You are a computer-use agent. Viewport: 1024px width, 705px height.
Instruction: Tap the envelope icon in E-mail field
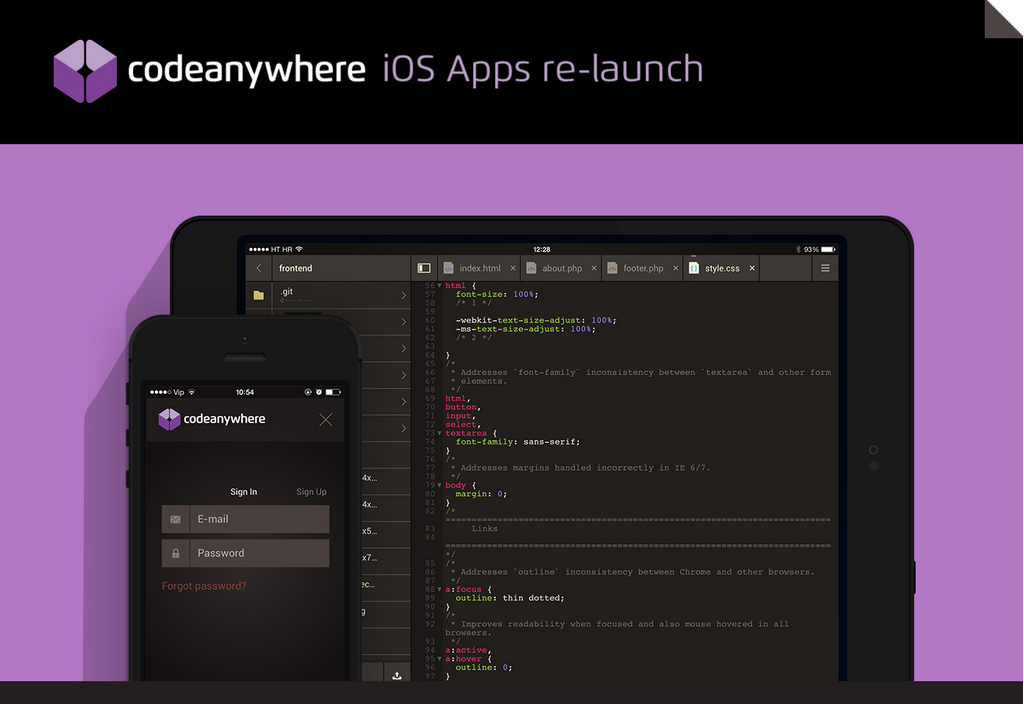[176, 520]
